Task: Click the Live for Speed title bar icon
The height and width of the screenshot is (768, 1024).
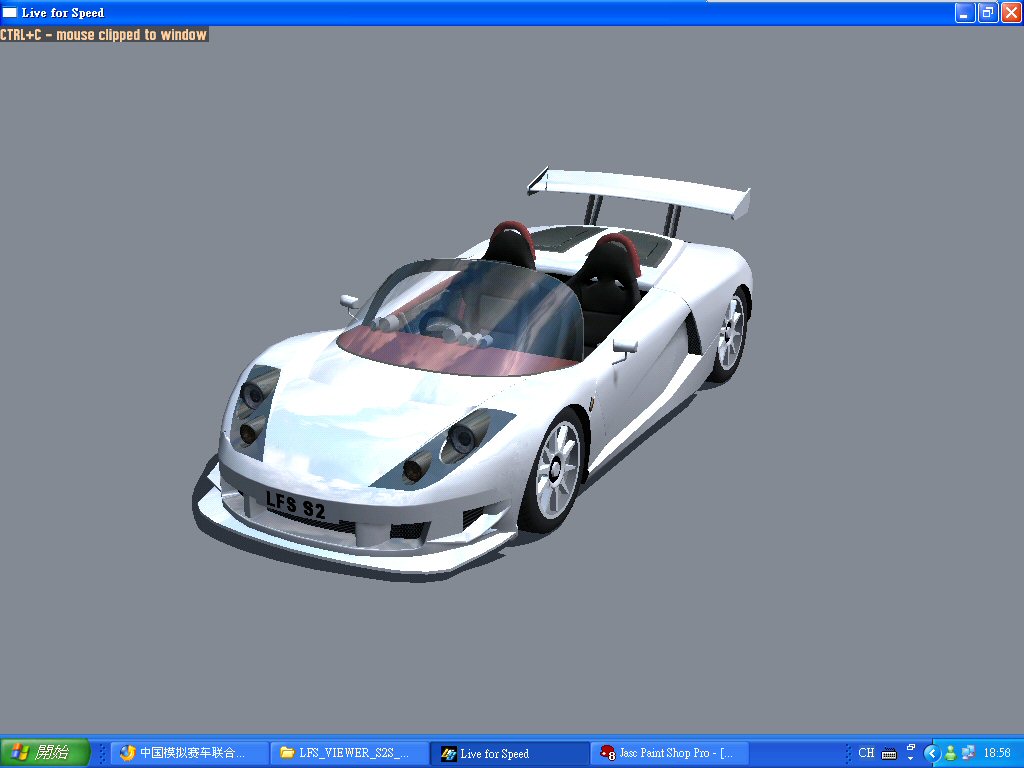Action: (10, 12)
